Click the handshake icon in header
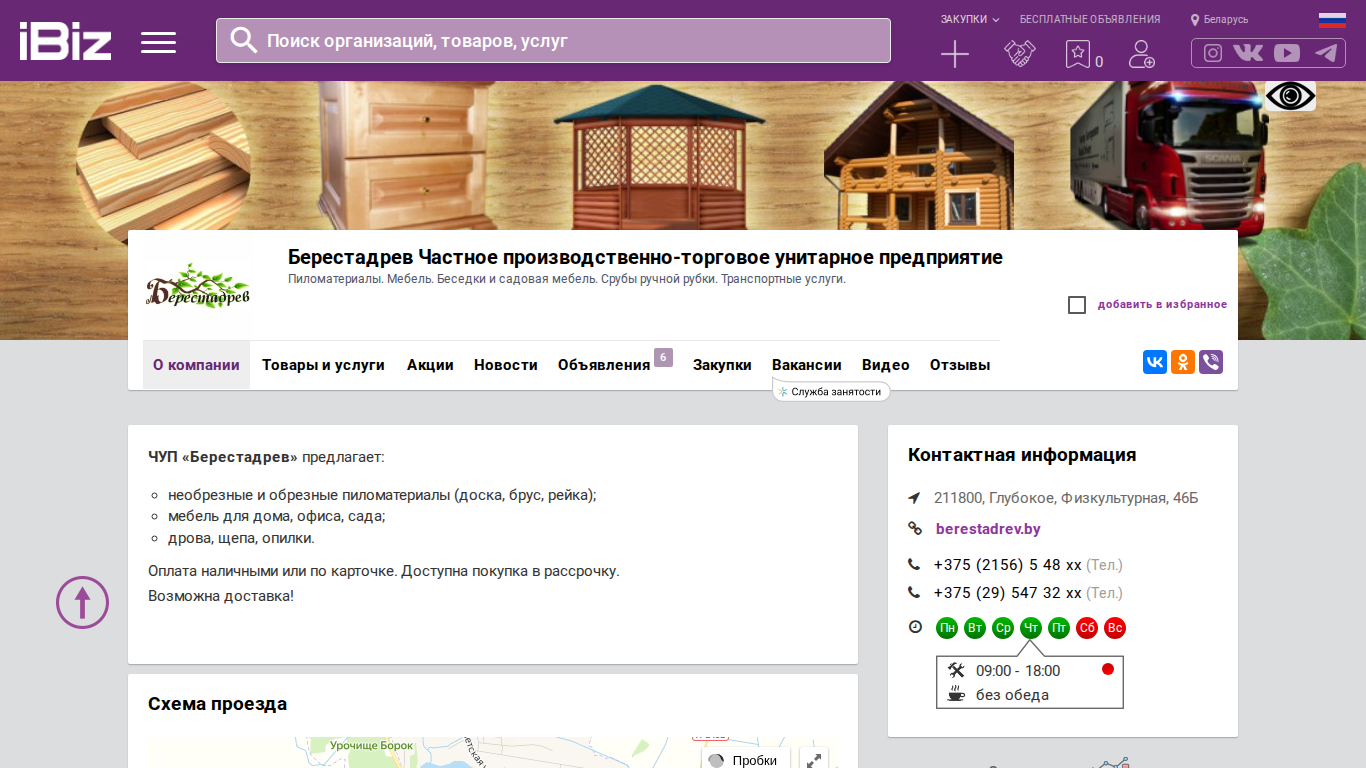 click(1020, 54)
